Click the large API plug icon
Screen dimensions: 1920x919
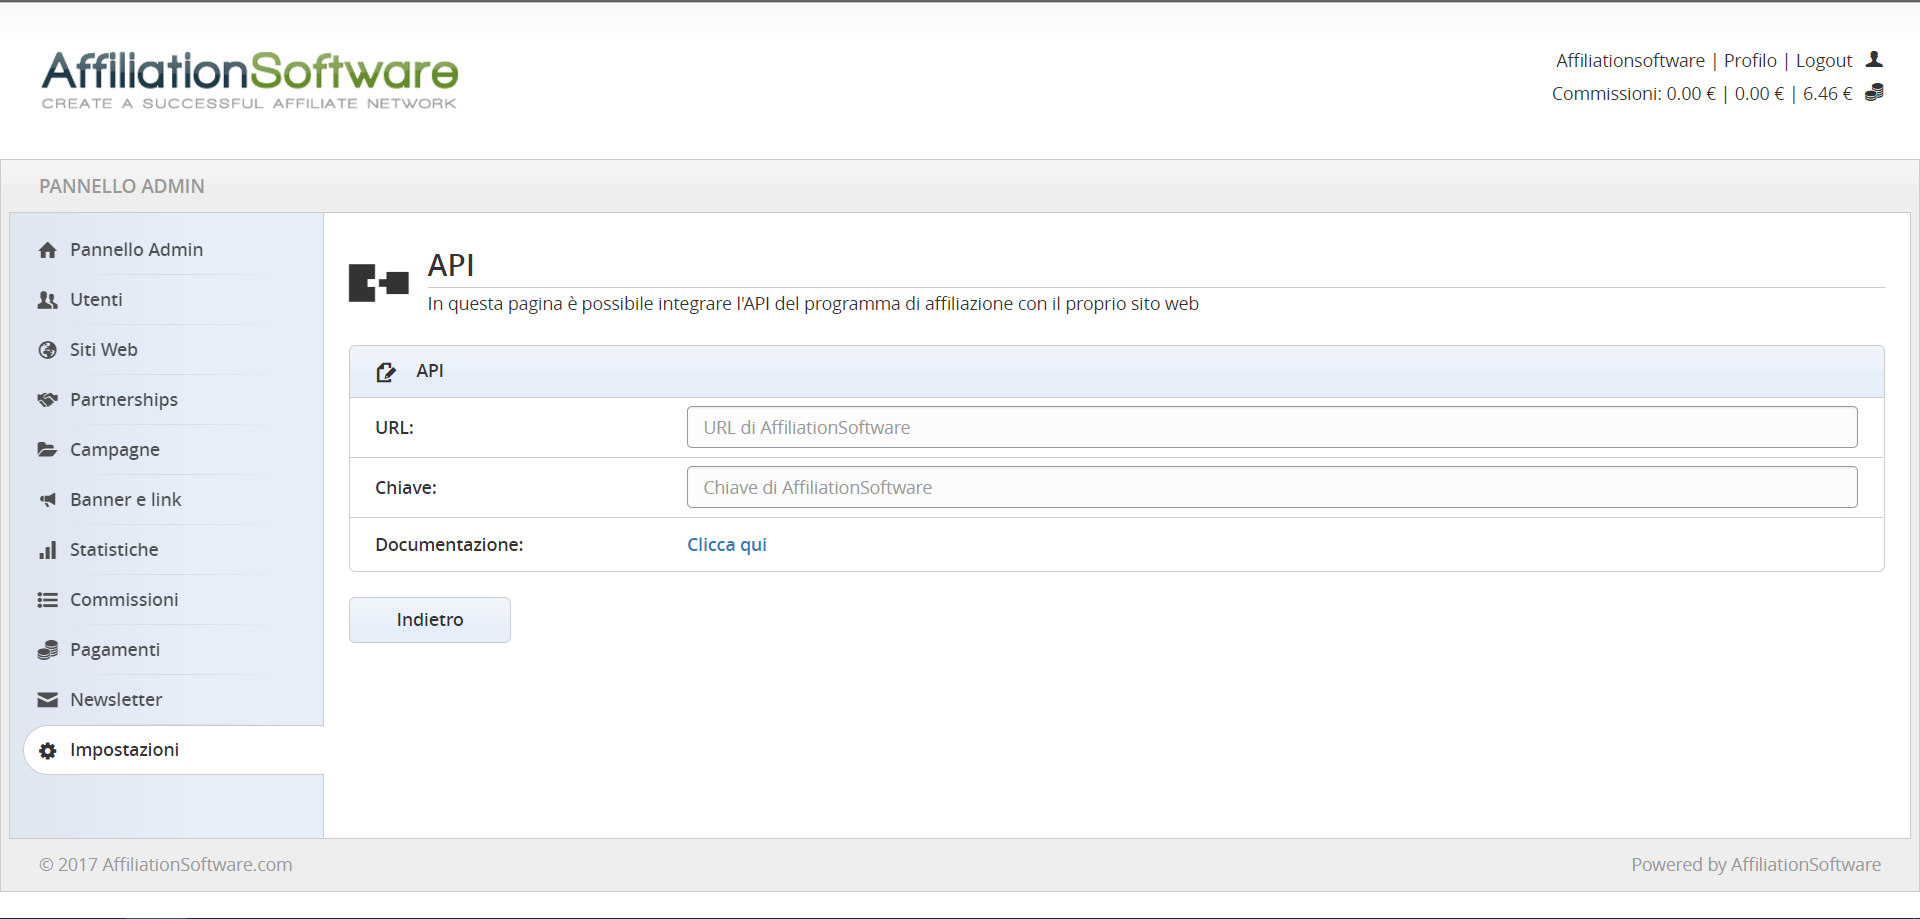click(x=378, y=283)
